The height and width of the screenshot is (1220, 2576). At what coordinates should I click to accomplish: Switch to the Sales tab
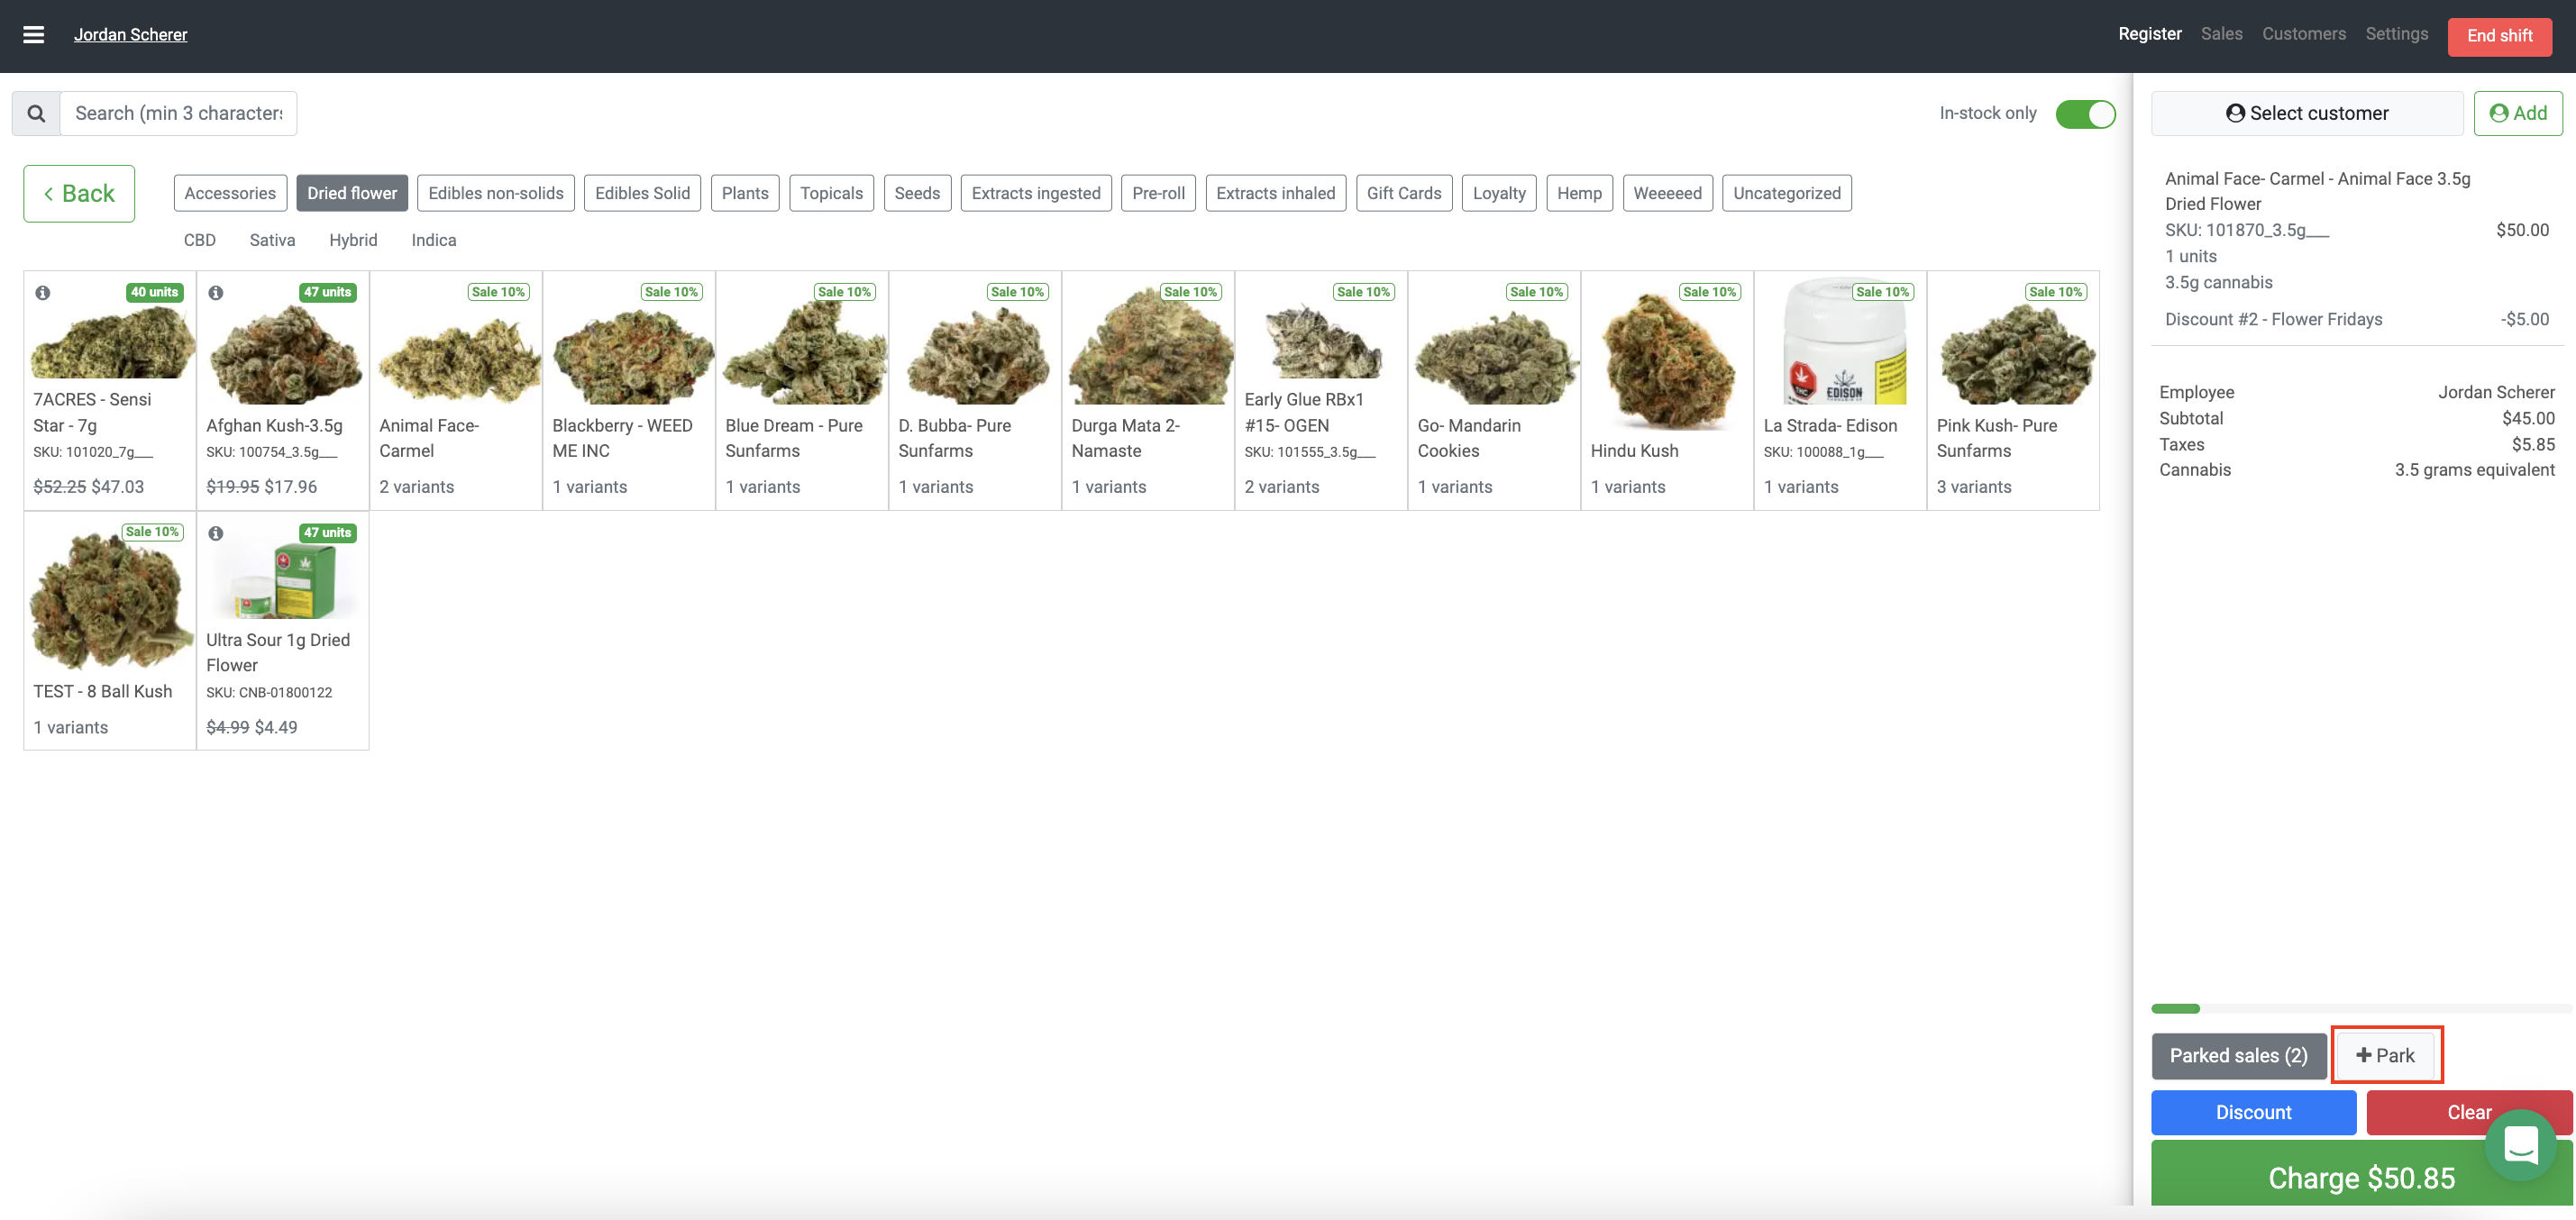(2221, 34)
